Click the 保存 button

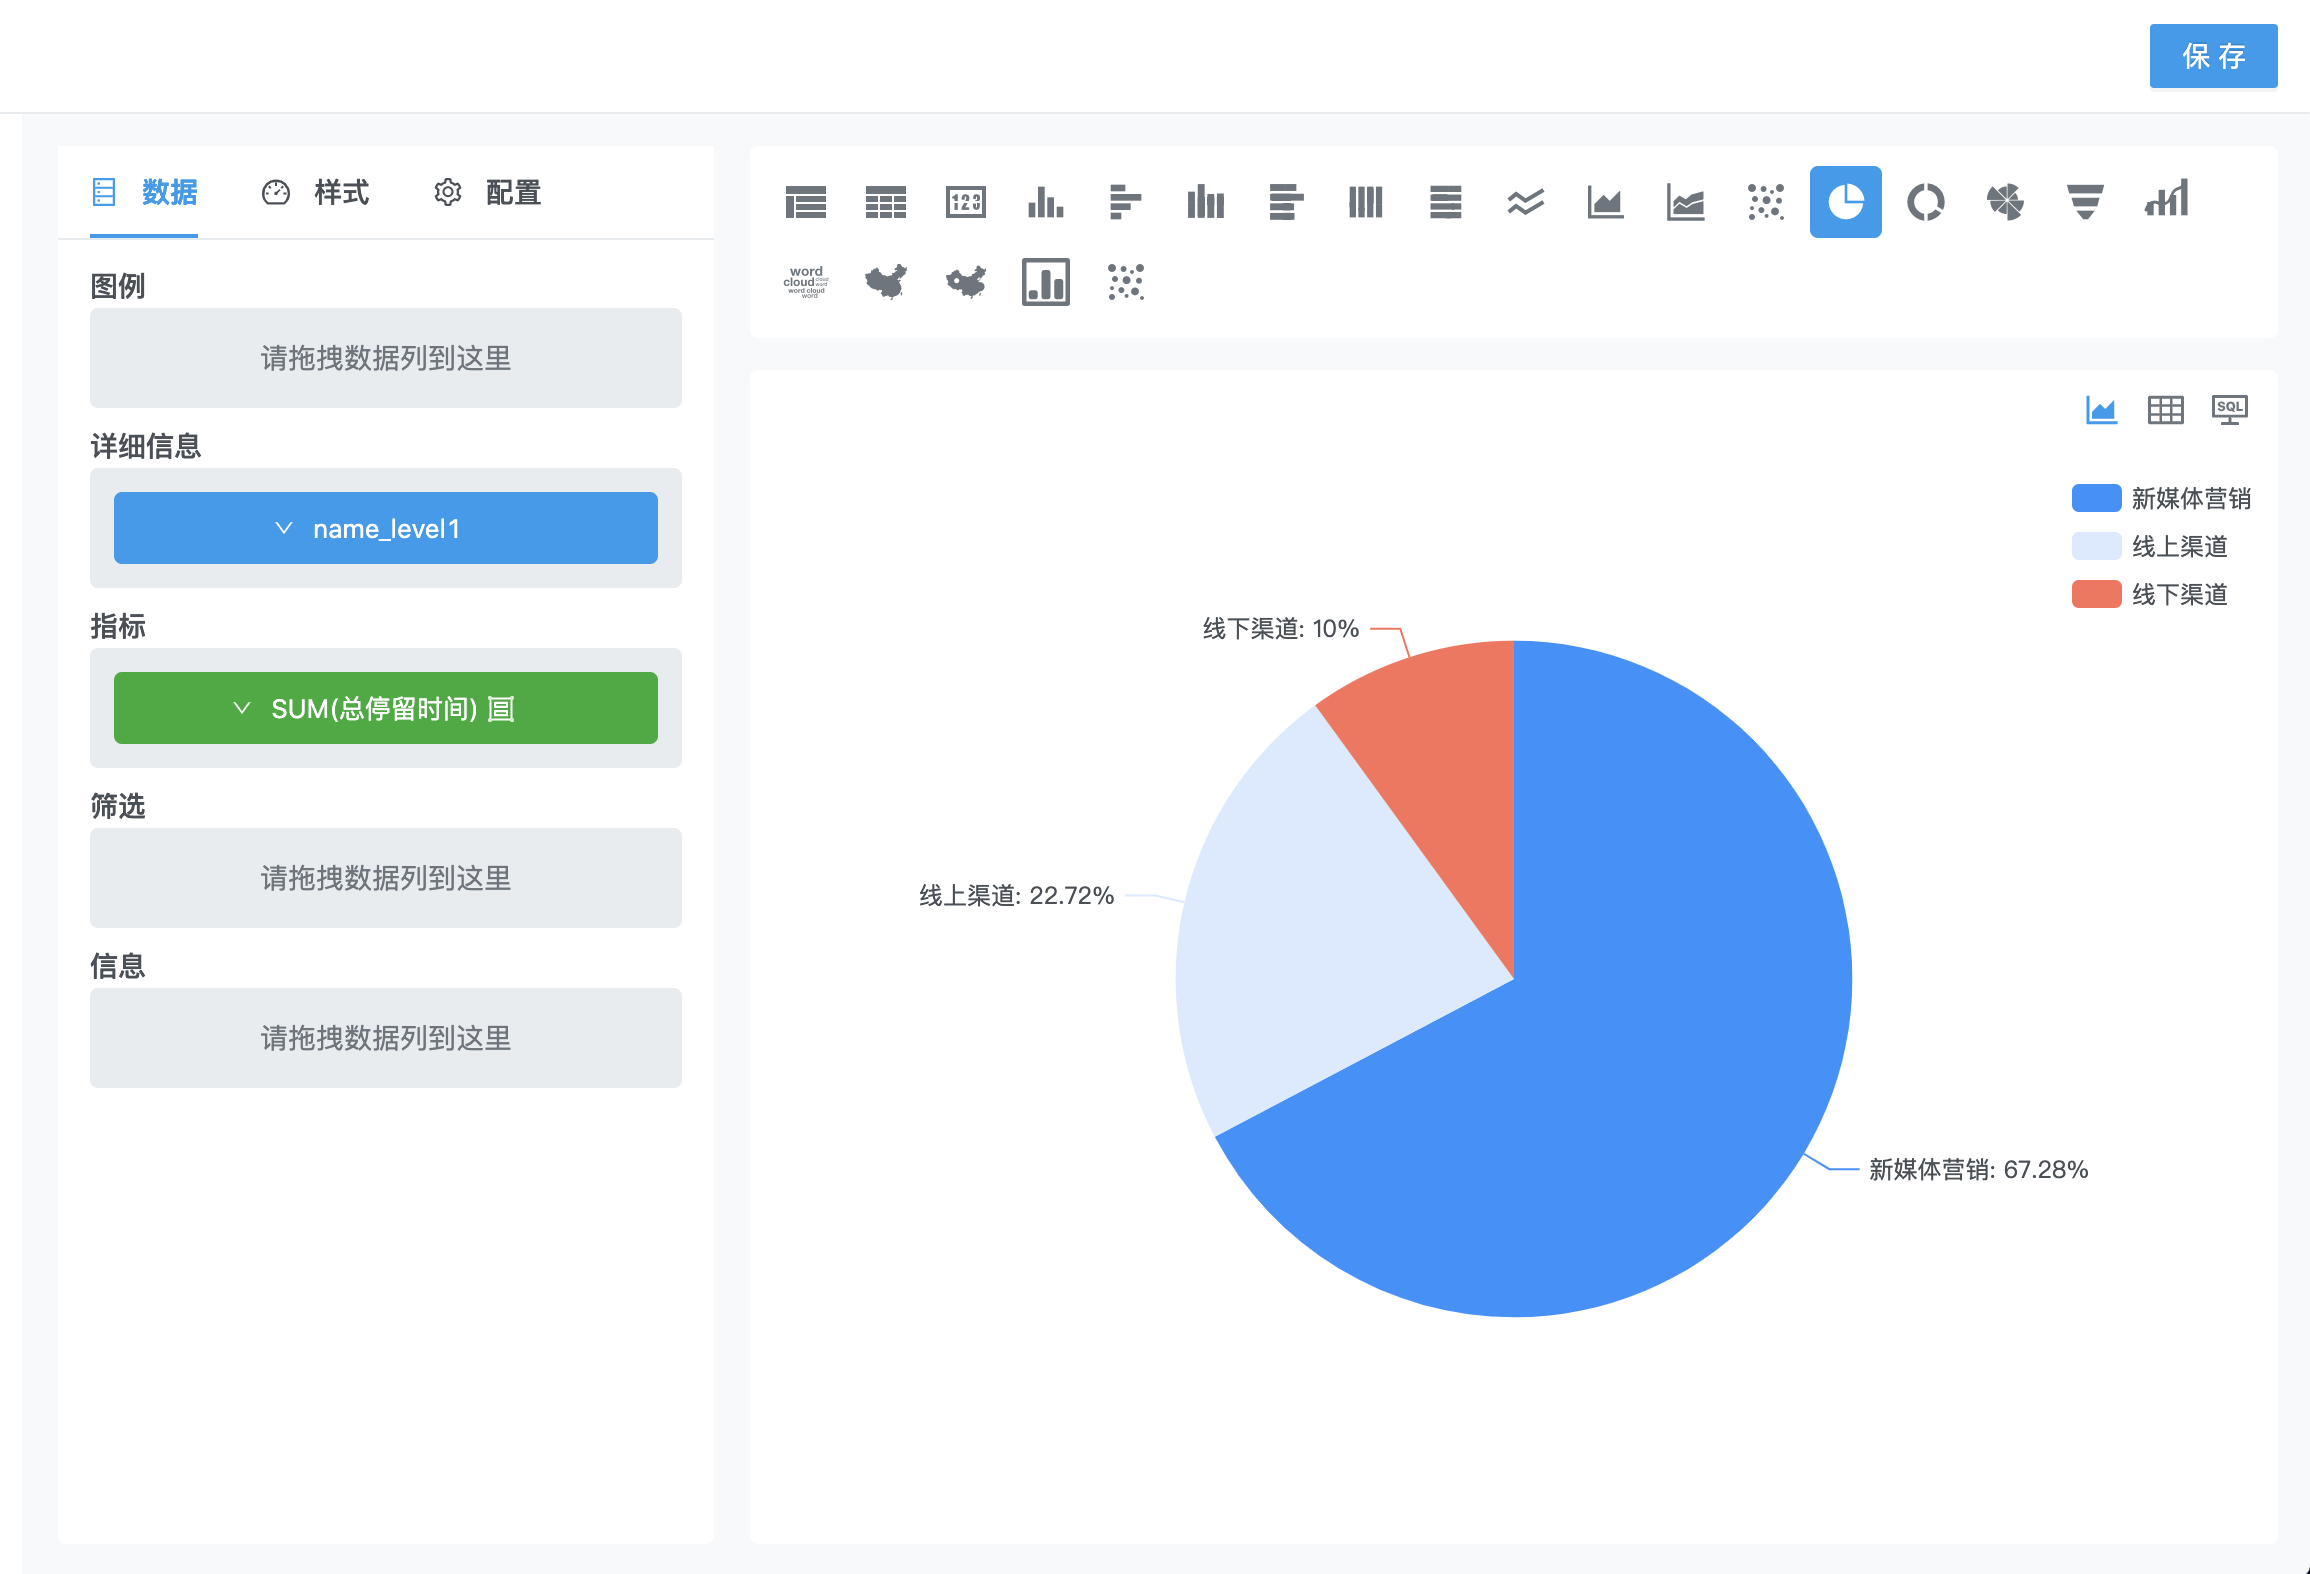[2213, 56]
